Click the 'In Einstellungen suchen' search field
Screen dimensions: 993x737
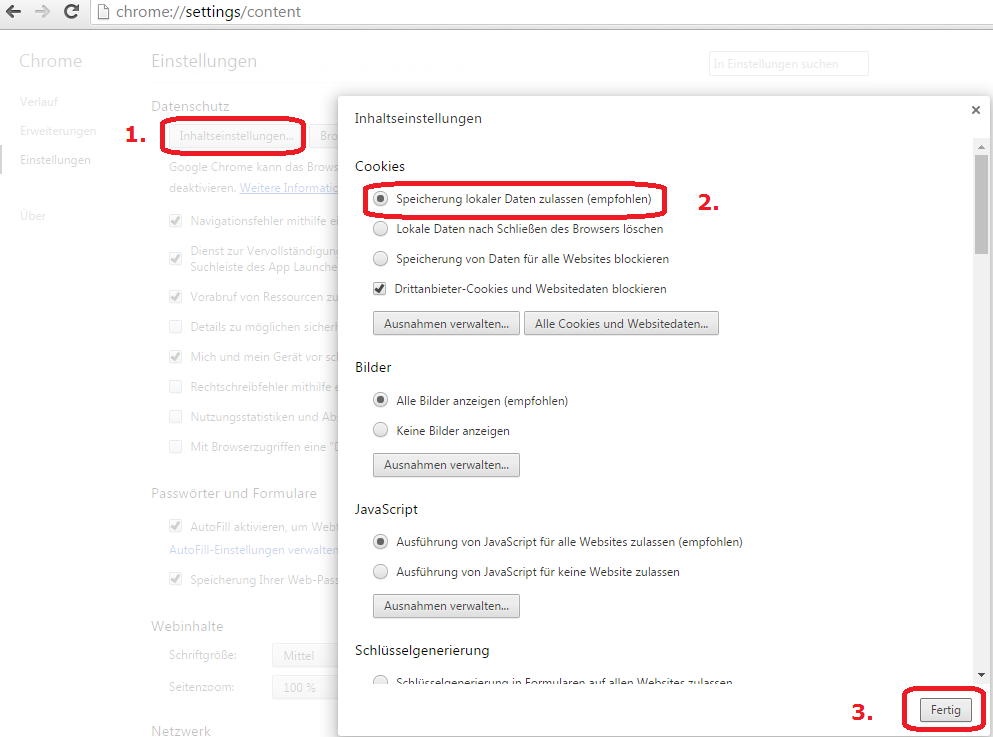tap(788, 64)
